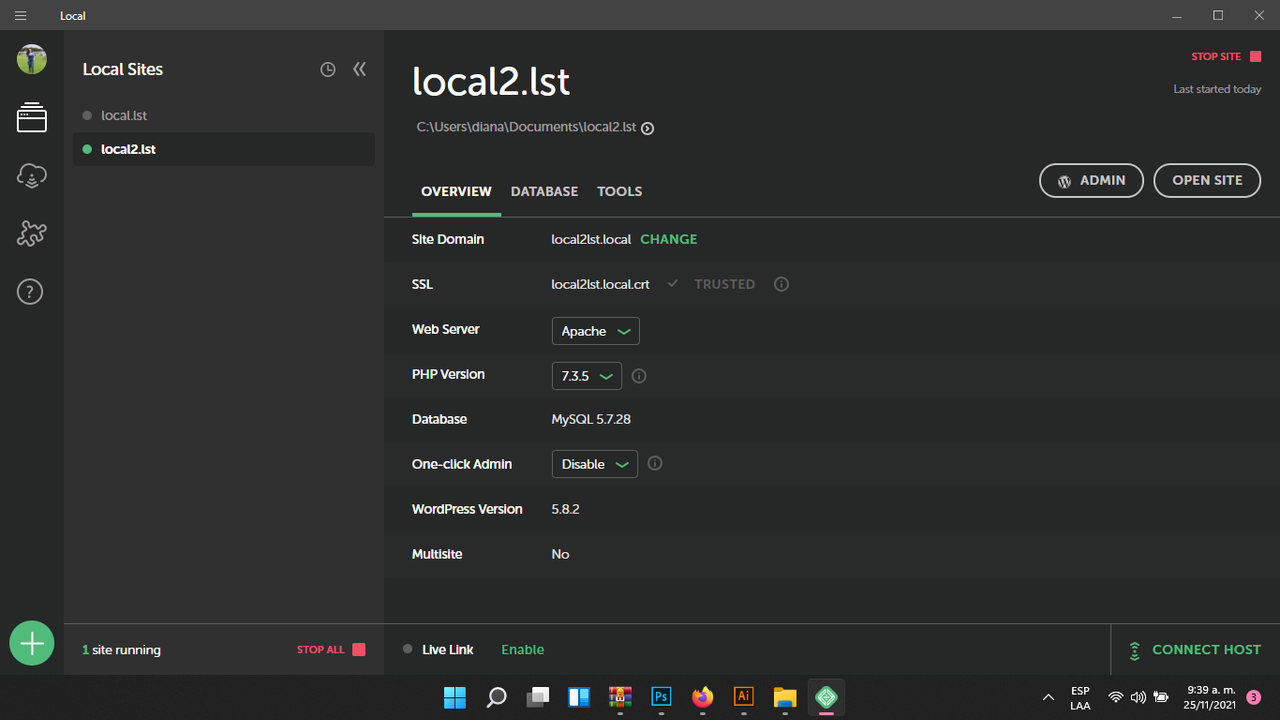The image size is (1280, 720).
Task: Open Widgets icon on the taskbar
Action: pos(579,697)
